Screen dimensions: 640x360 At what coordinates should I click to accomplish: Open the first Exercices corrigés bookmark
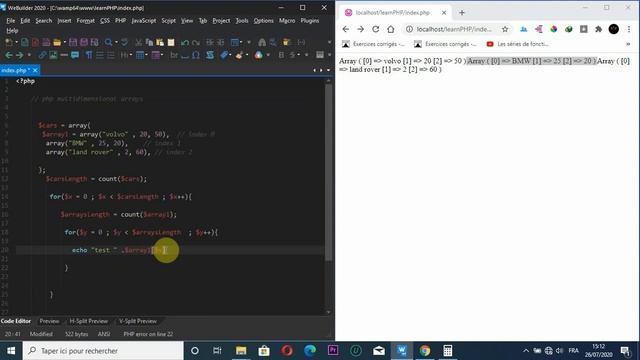pos(373,44)
